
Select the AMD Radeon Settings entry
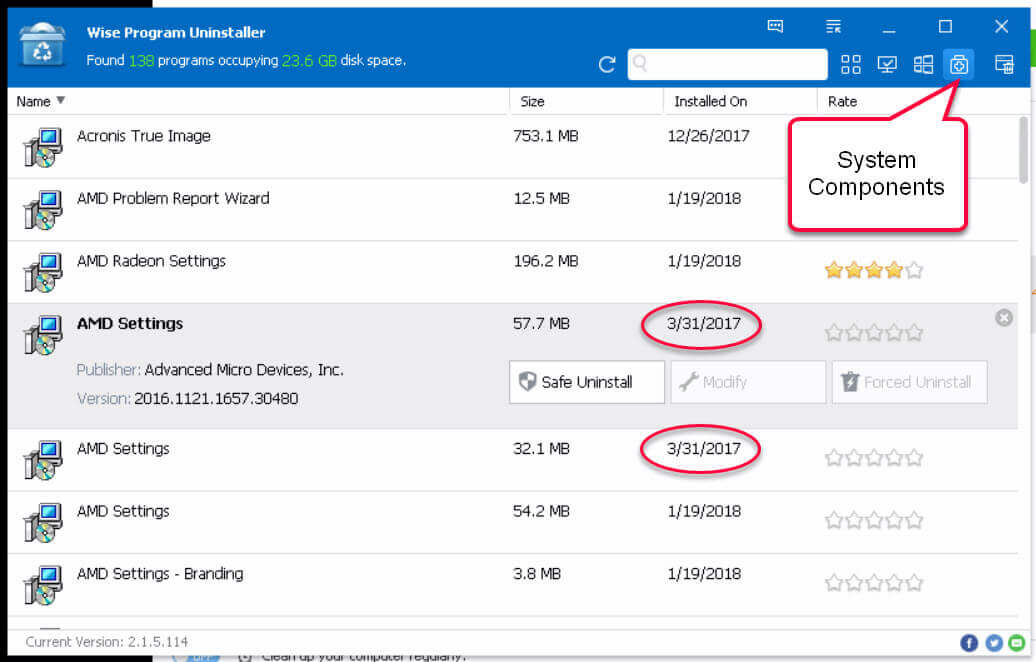click(x=513, y=272)
